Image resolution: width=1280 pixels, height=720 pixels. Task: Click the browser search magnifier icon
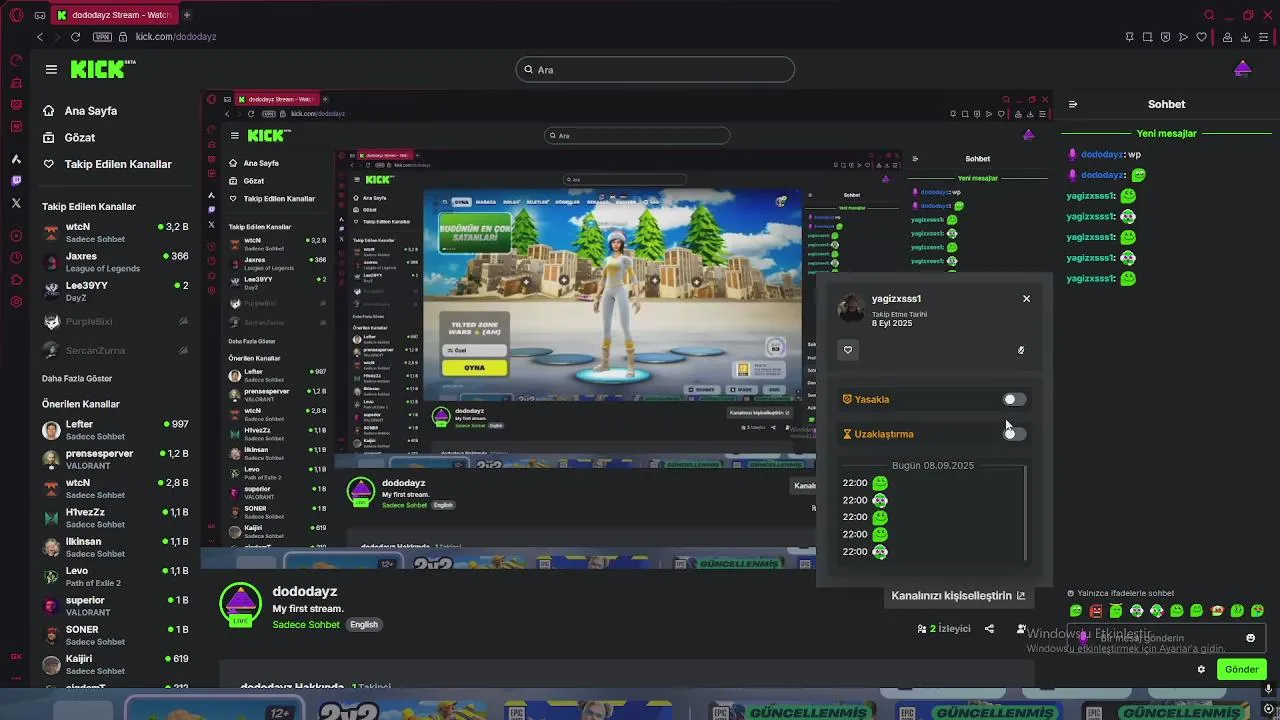coord(1209,15)
